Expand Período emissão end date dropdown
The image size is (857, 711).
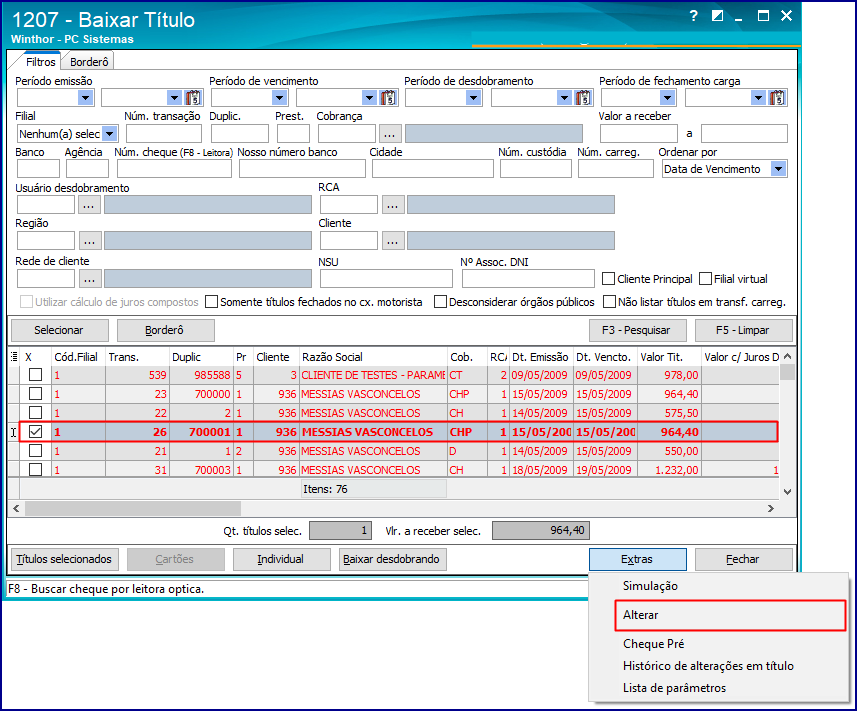(174, 98)
